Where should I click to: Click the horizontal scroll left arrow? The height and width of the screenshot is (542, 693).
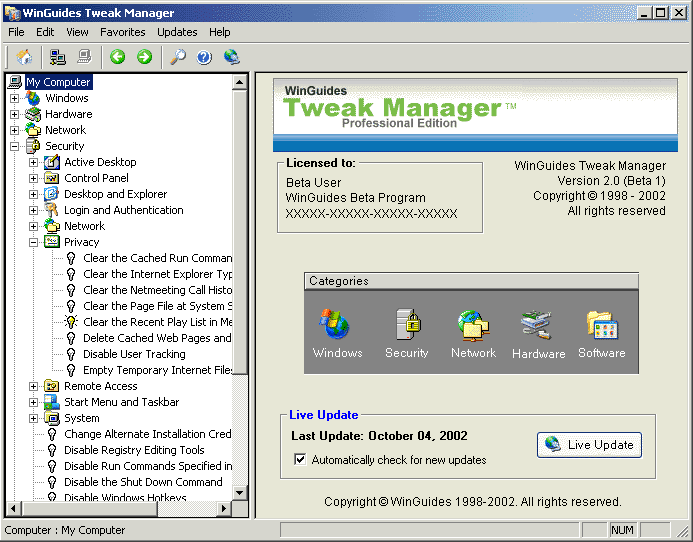tap(13, 508)
